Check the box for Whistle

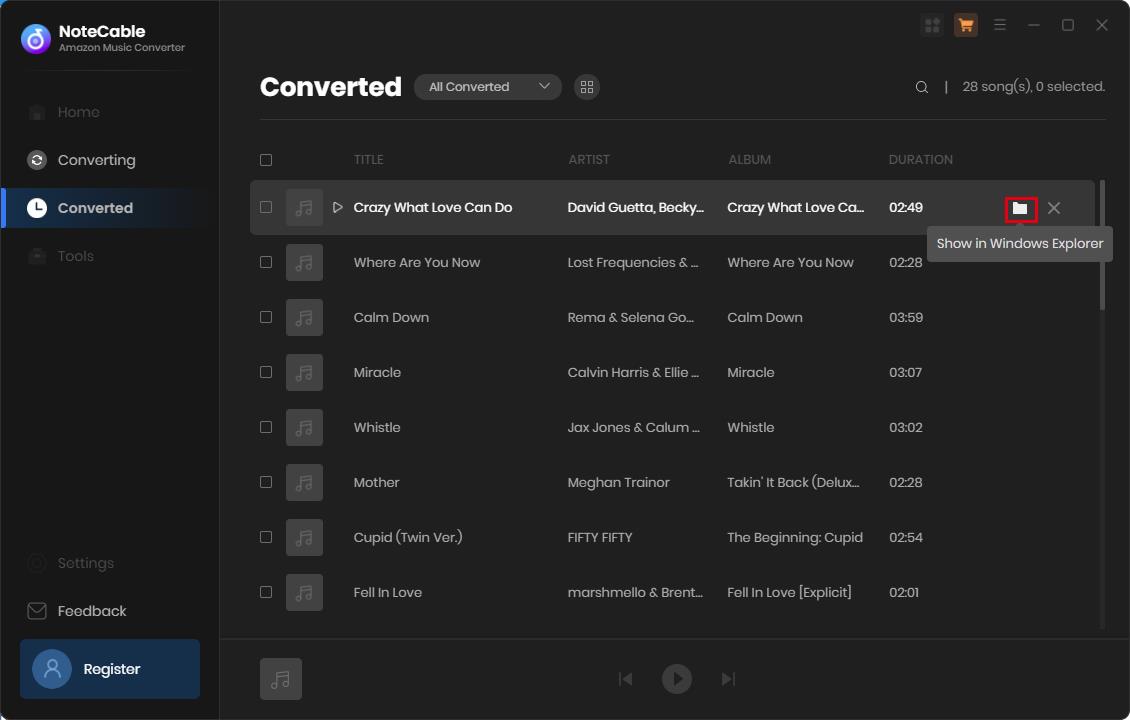(266, 427)
